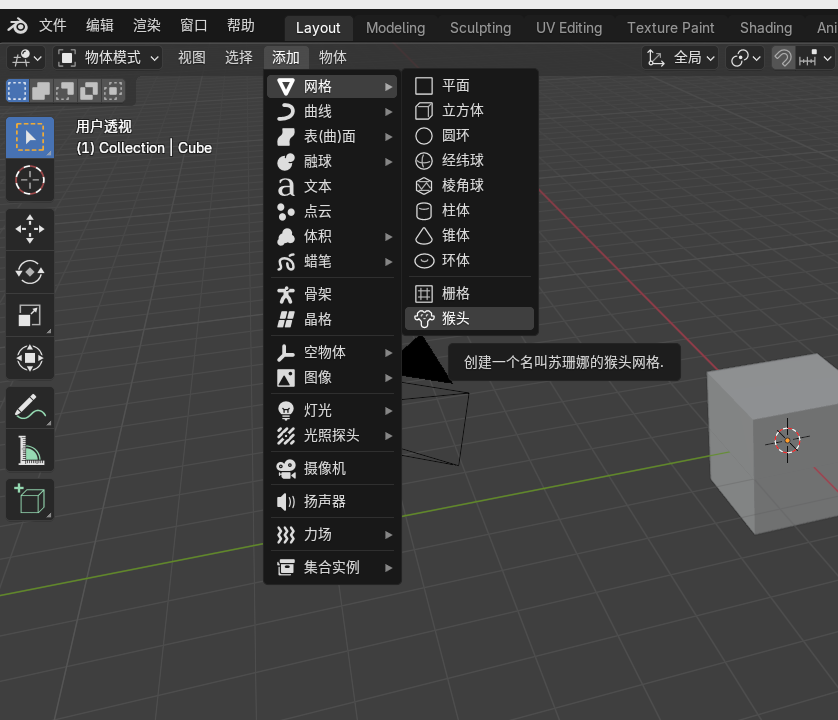Switch to the Modeling workspace tab
This screenshot has height=720, width=838.
395,28
